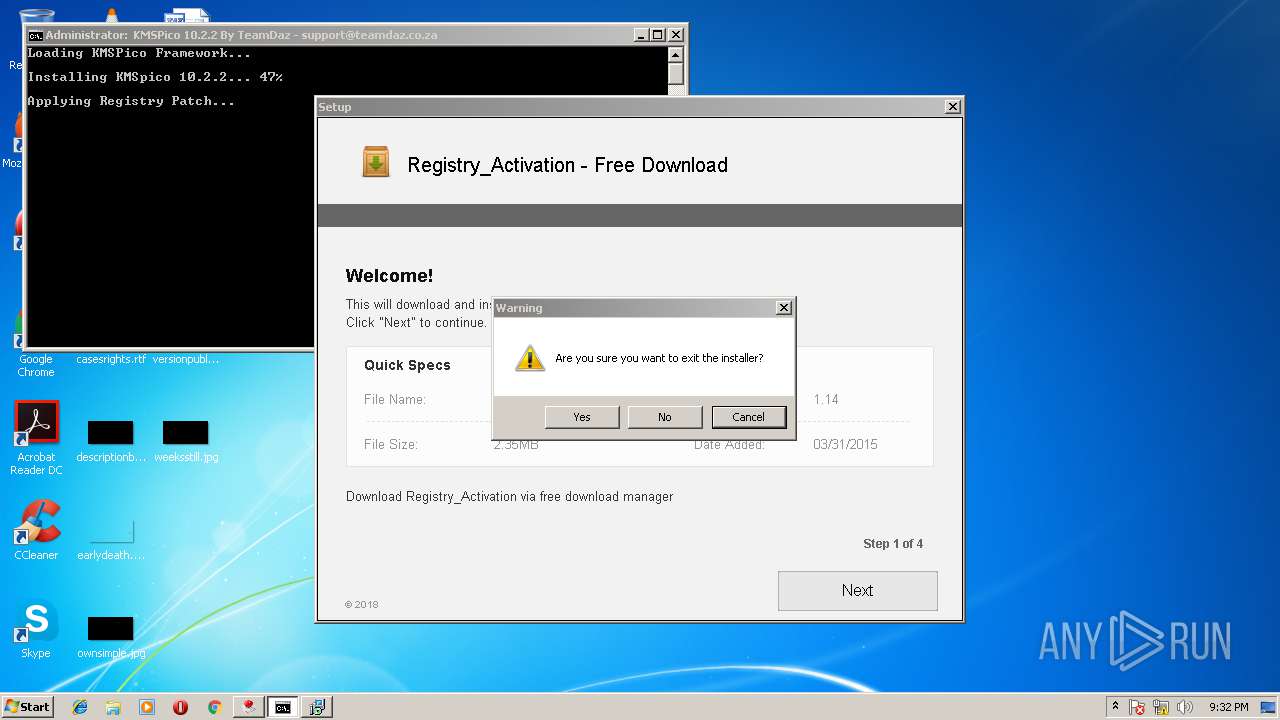Launch Chrome from the taskbar

(214, 707)
